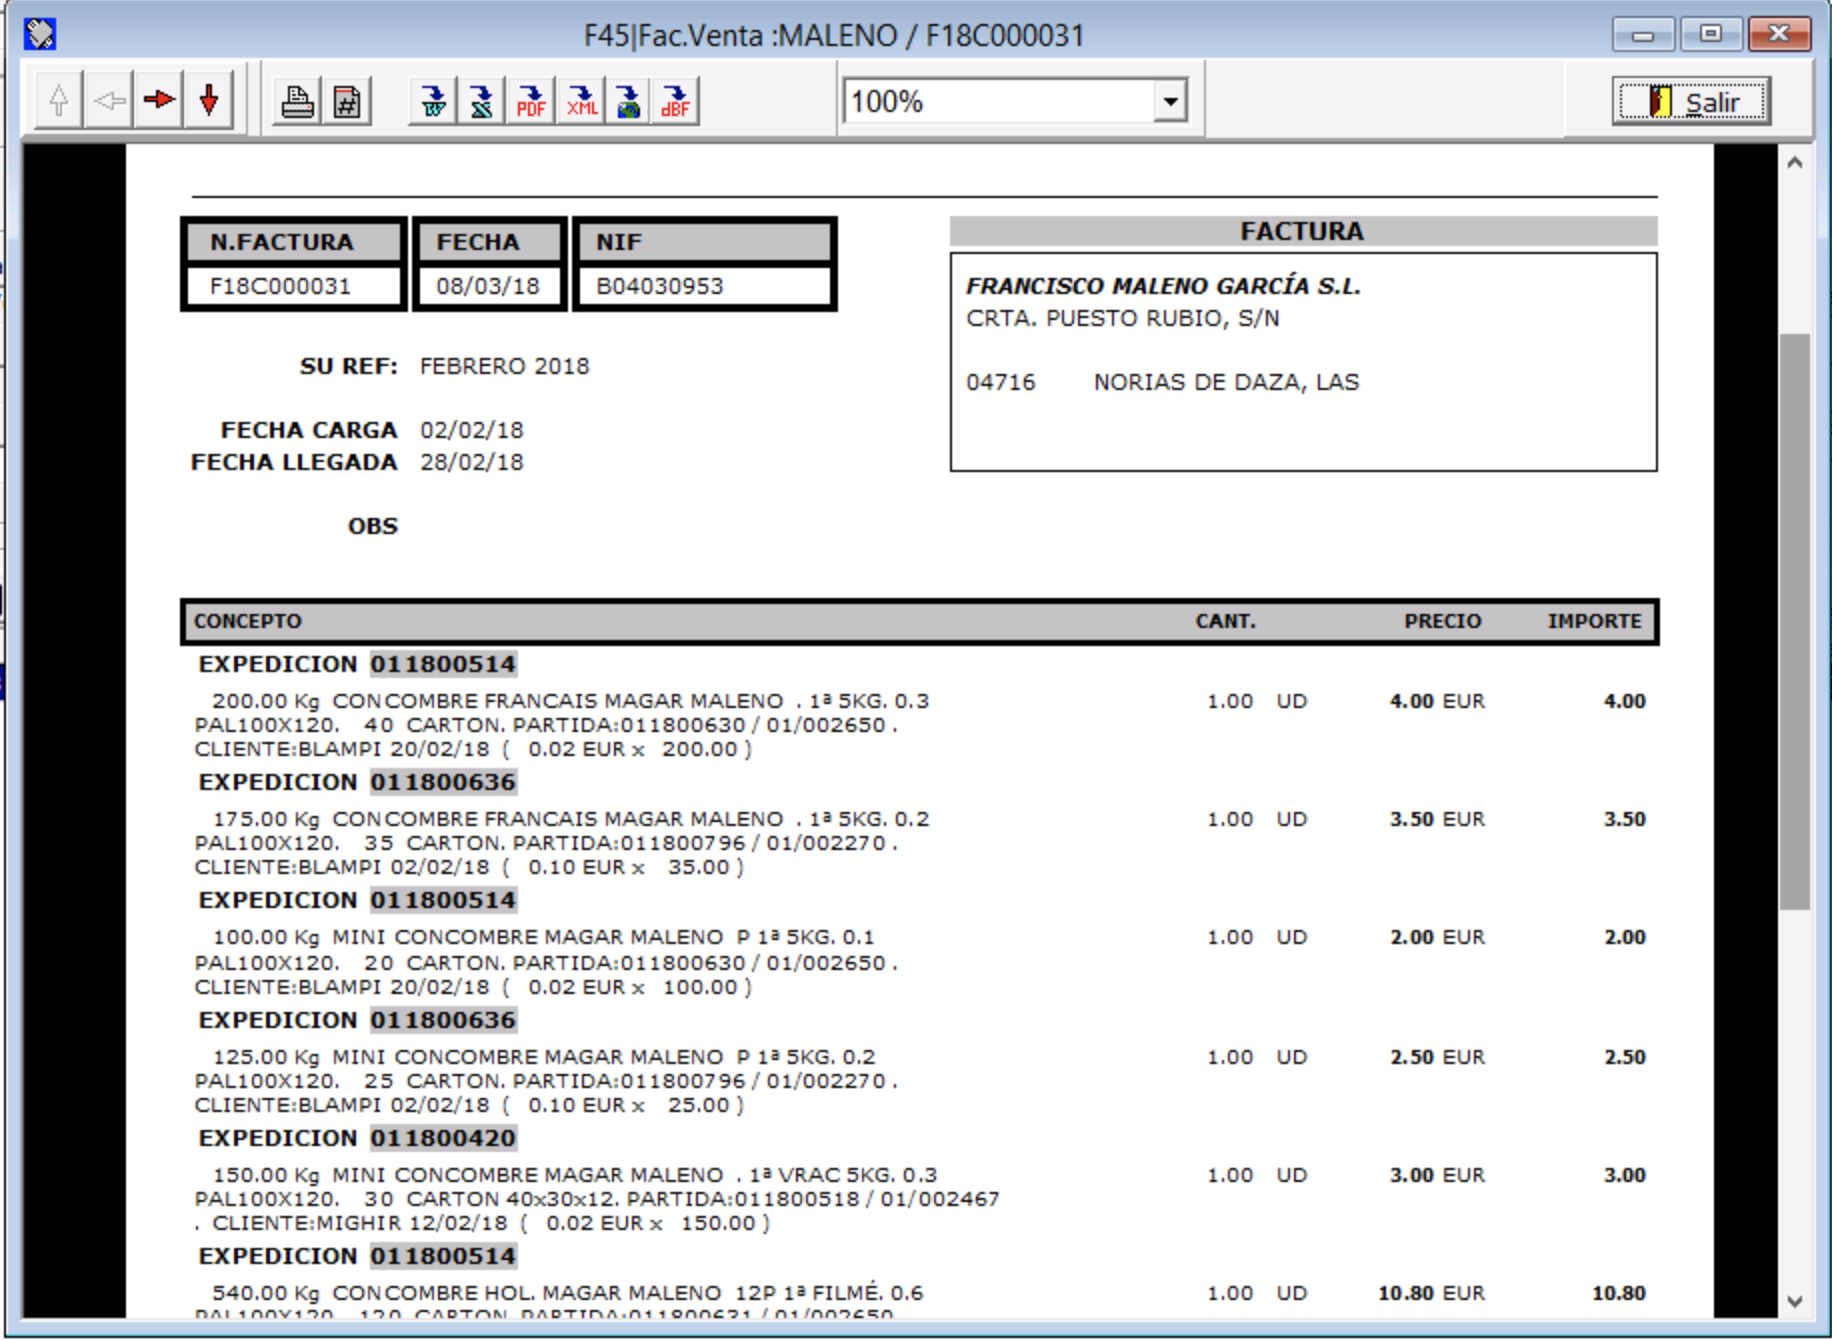Open the zoom percentage dropdown arrow
Image resolution: width=1832 pixels, height=1340 pixels.
tap(1169, 101)
